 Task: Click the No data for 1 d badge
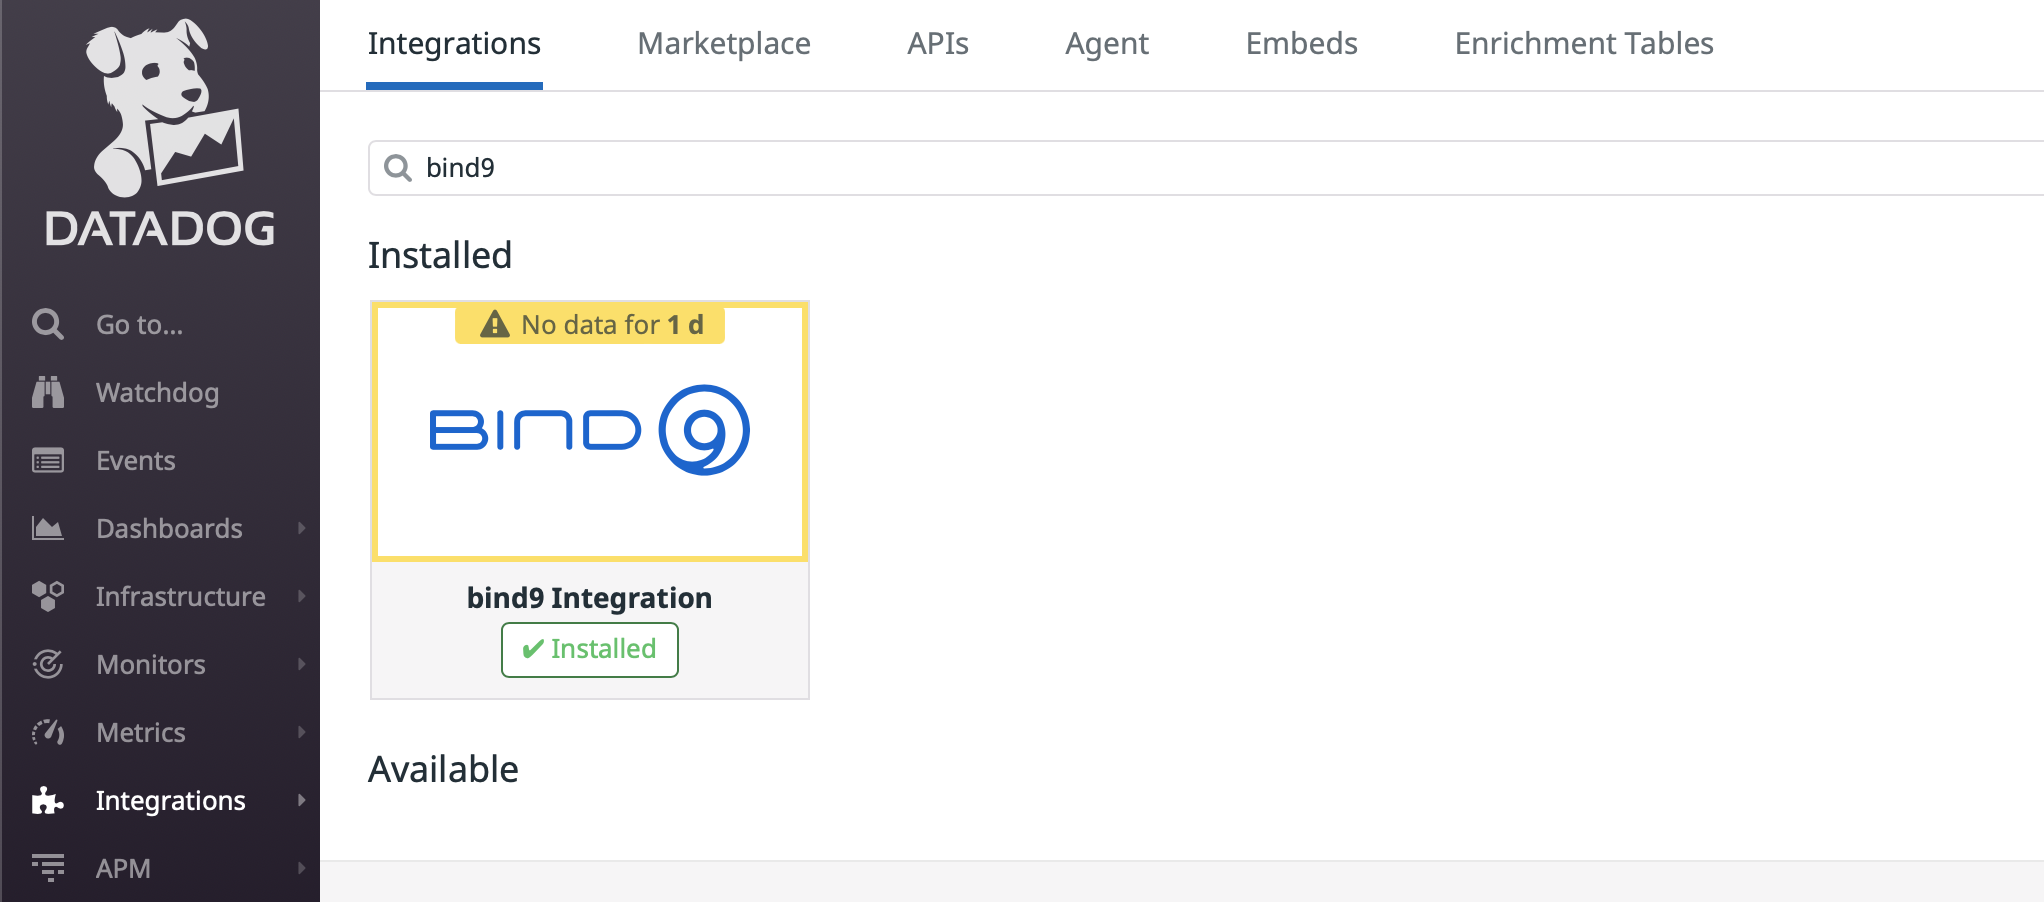(590, 324)
